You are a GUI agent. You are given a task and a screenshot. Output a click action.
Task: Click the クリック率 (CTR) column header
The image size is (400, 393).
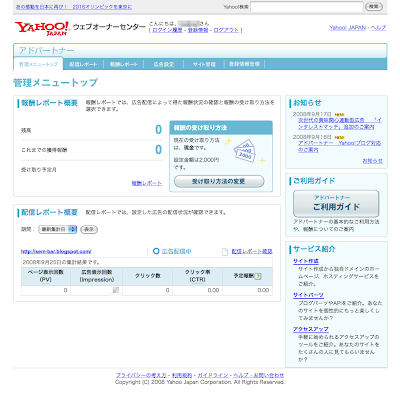click(x=198, y=276)
